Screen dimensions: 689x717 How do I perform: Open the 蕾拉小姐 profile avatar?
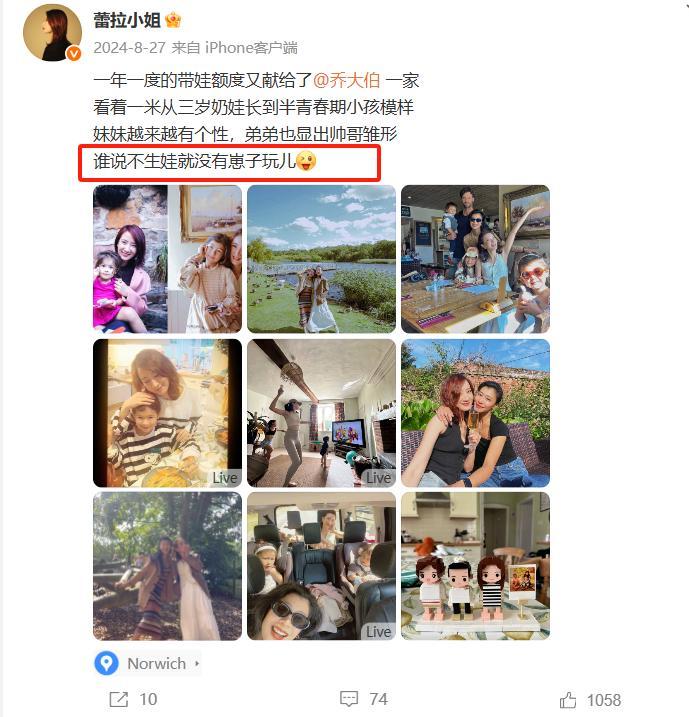point(52,33)
